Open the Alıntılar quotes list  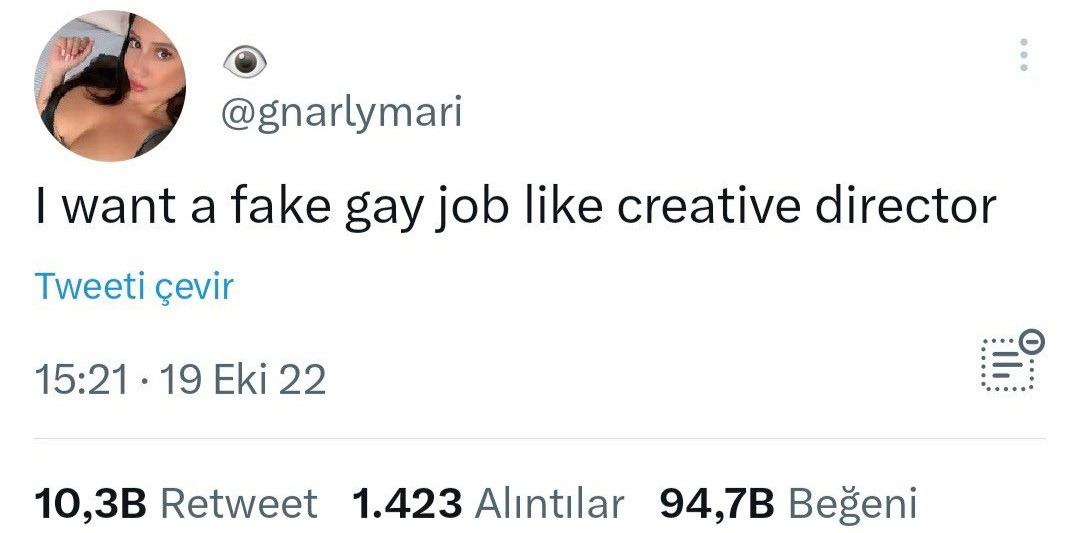point(549,503)
